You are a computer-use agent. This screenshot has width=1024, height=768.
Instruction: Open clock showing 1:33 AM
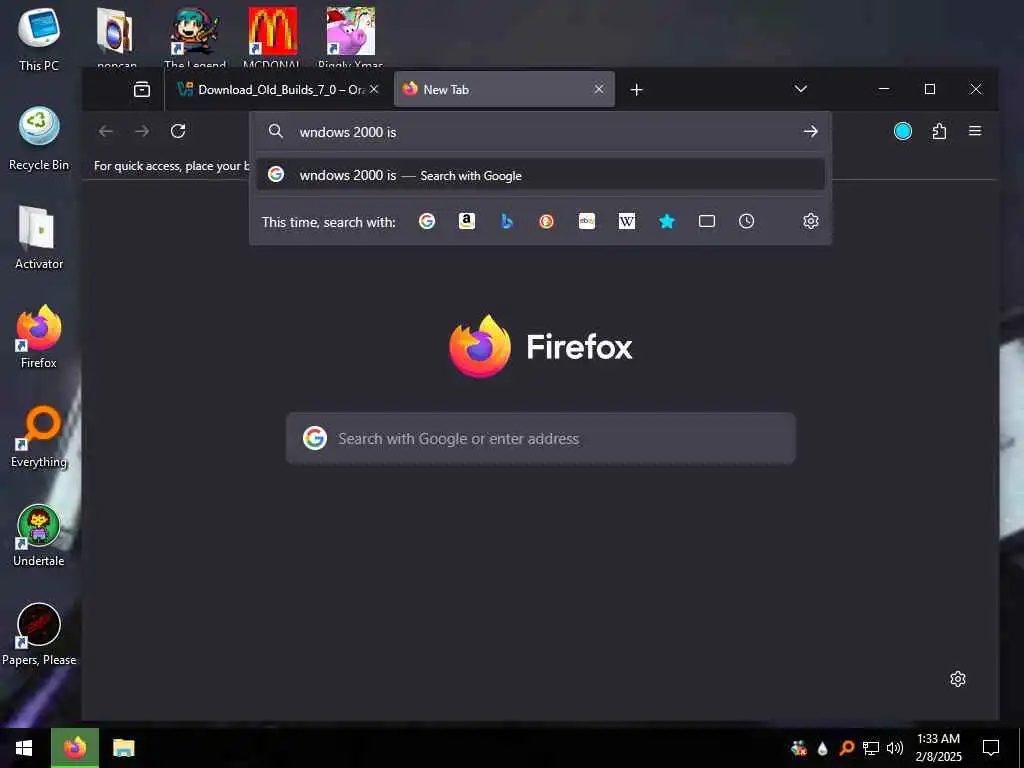(x=938, y=748)
